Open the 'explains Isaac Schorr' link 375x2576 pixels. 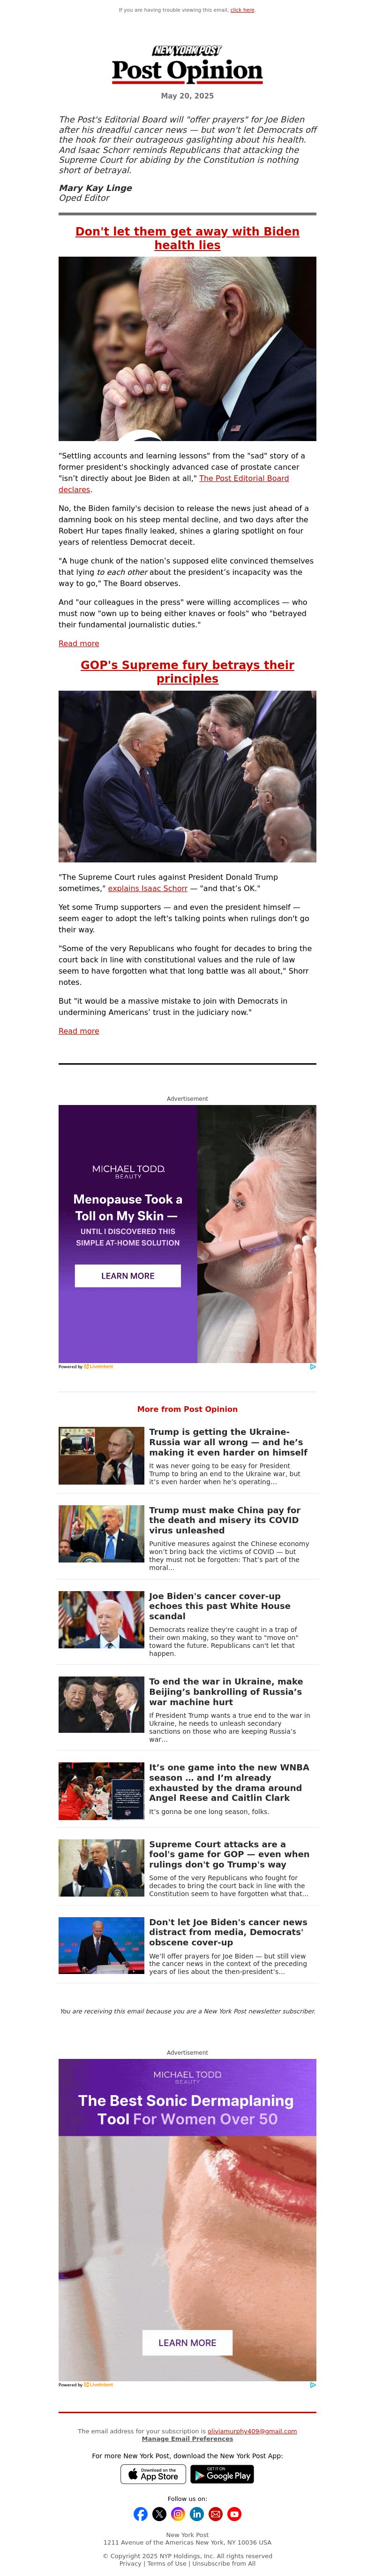tap(148, 888)
